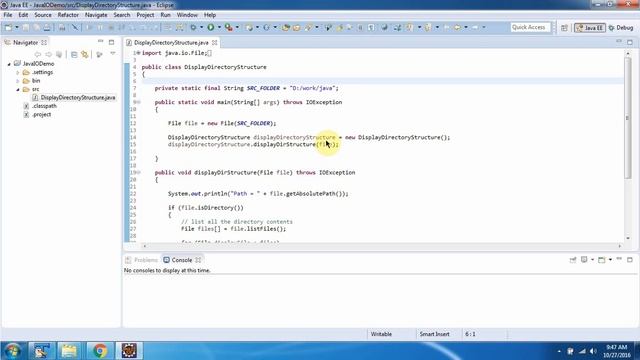Viewport: 640px width, 360px height.
Task: Open the External Tools dropdown arrow
Action: pos(237,27)
